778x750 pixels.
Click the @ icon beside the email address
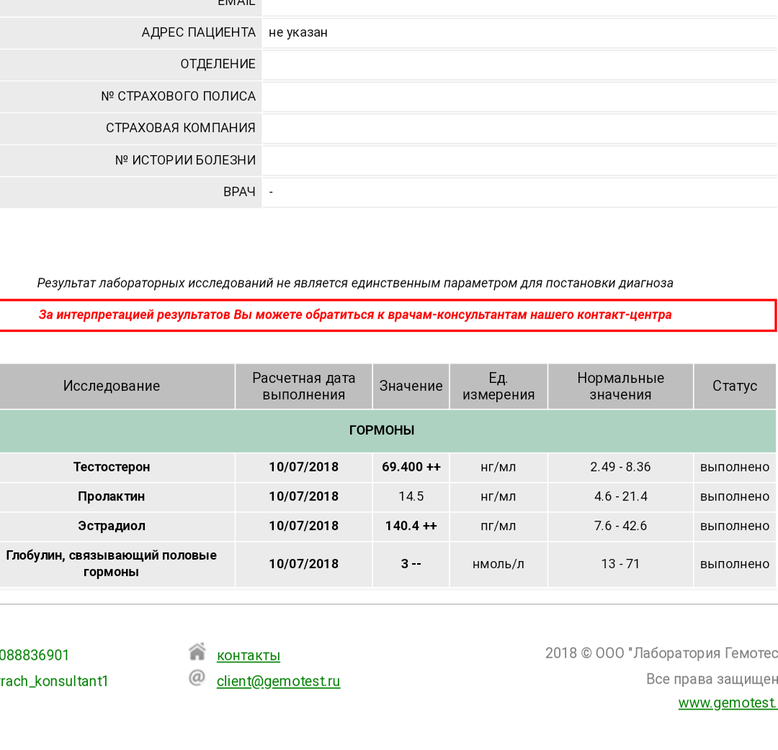(x=197, y=679)
